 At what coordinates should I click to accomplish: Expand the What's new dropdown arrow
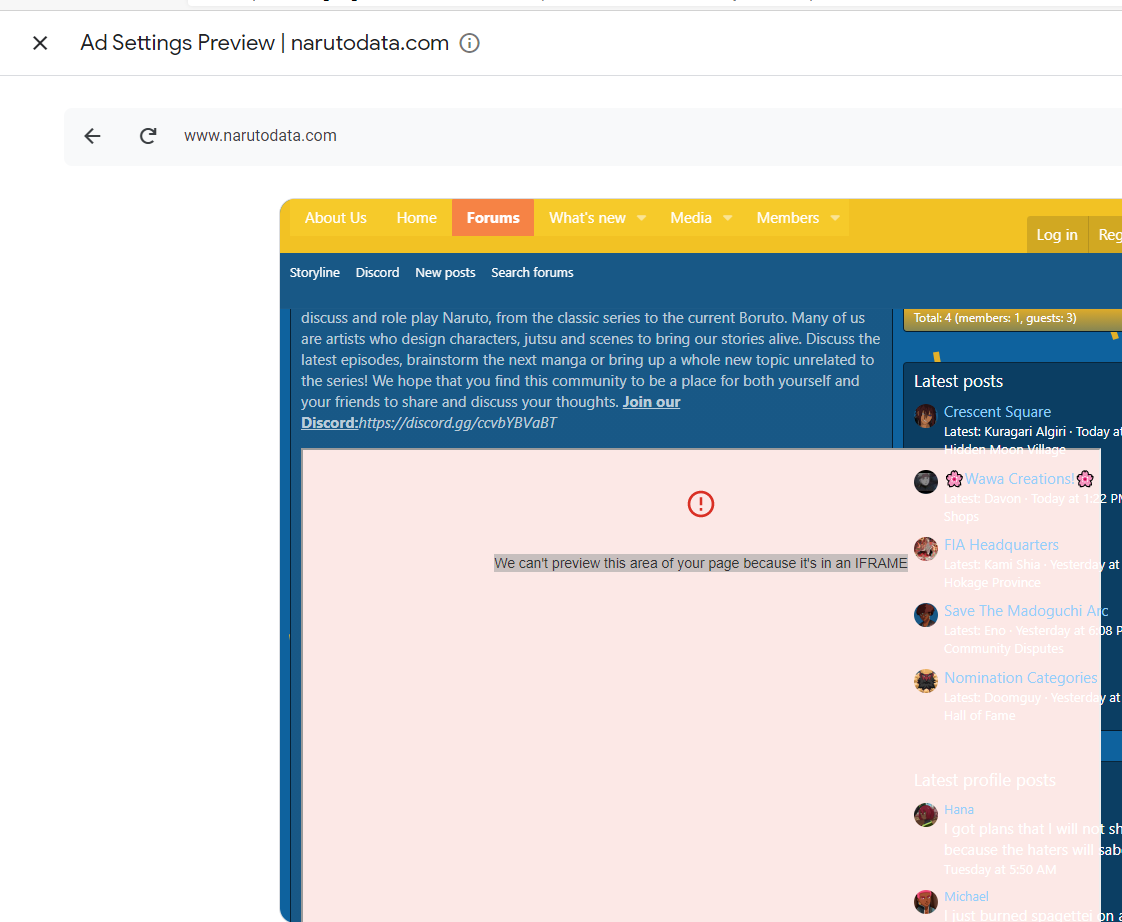[x=641, y=218]
